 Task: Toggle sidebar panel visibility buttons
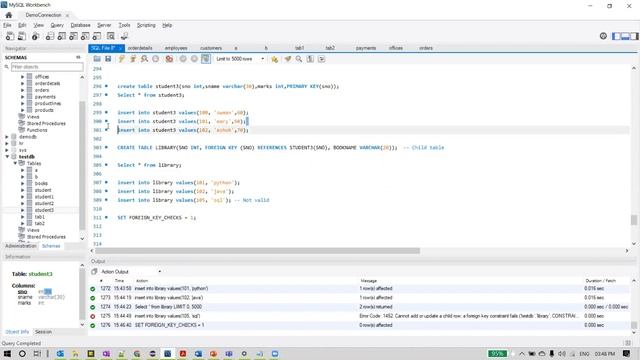click(x=625, y=36)
